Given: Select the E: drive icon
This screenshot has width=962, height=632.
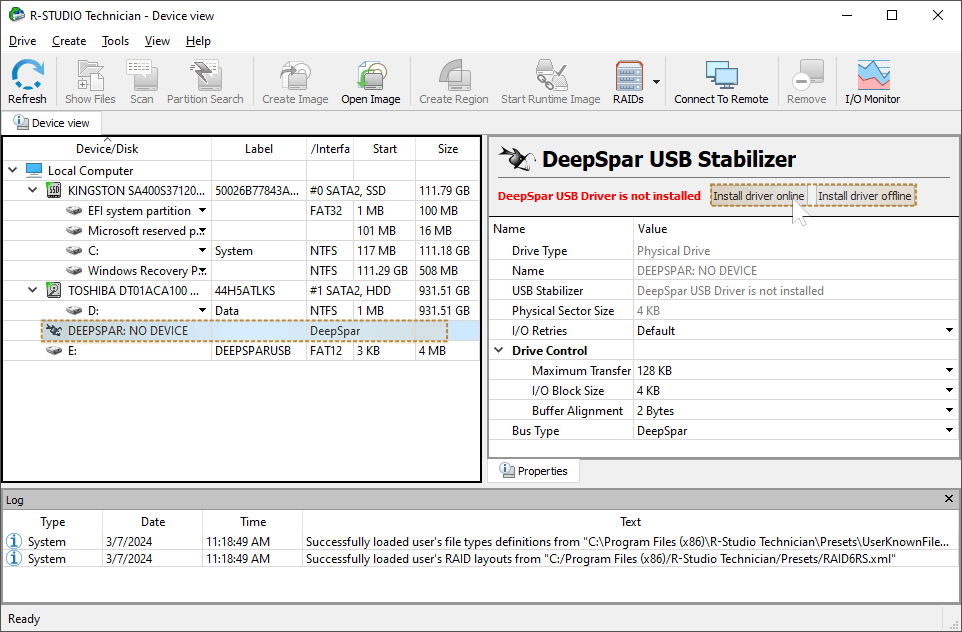Looking at the screenshot, I should coord(54,350).
